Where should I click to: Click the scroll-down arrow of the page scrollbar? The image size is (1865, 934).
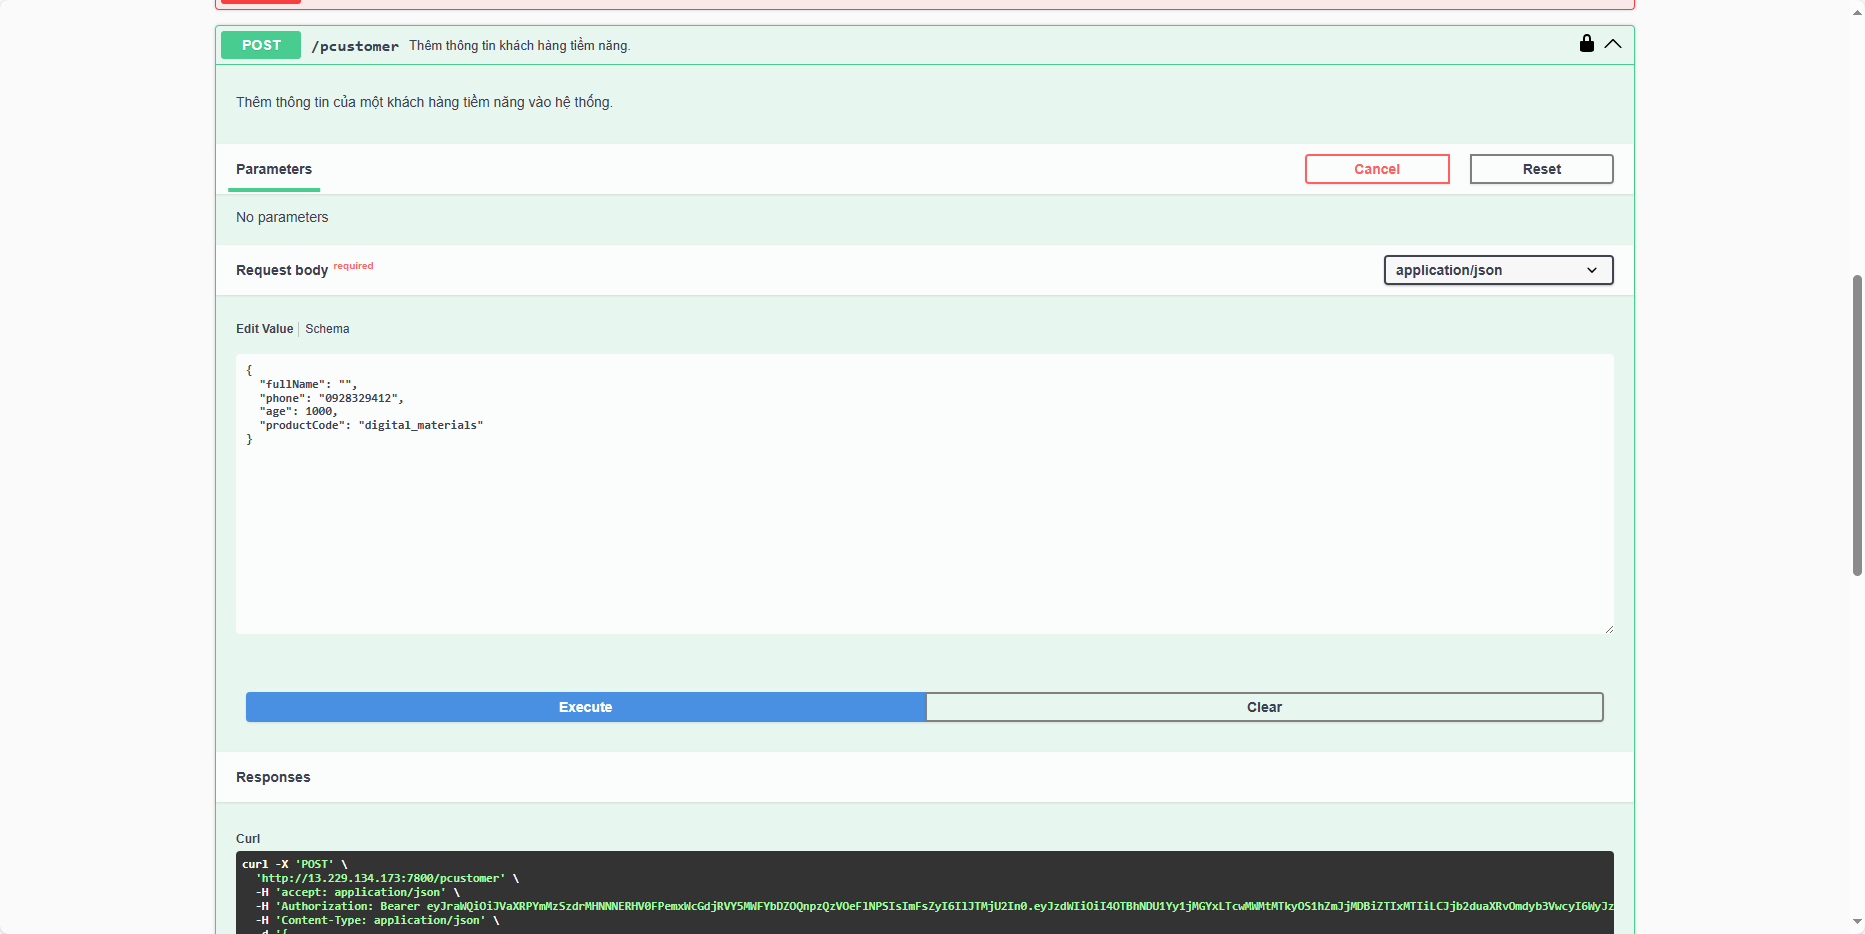click(x=1857, y=922)
